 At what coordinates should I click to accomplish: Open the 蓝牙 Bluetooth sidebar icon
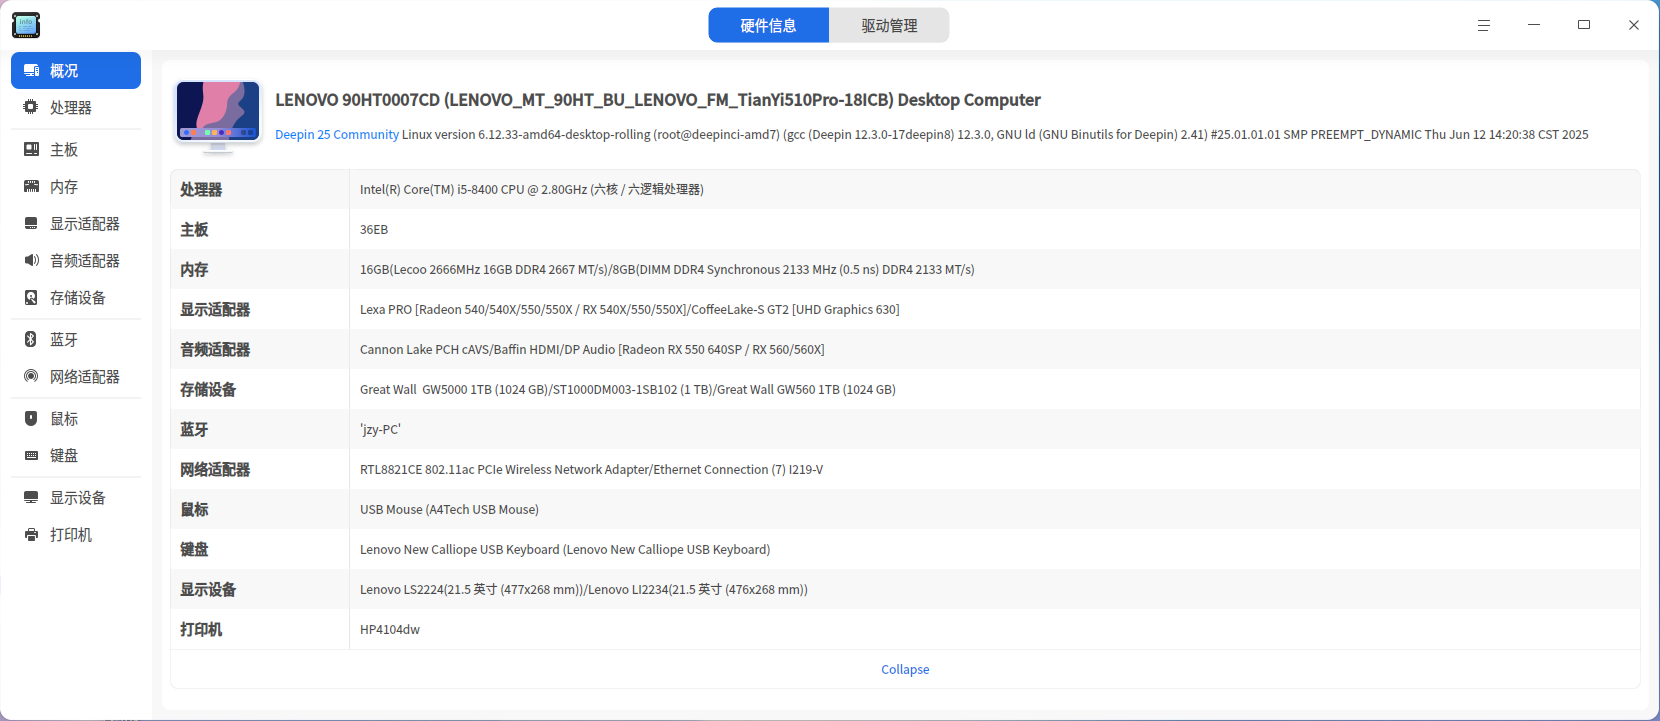coord(31,339)
